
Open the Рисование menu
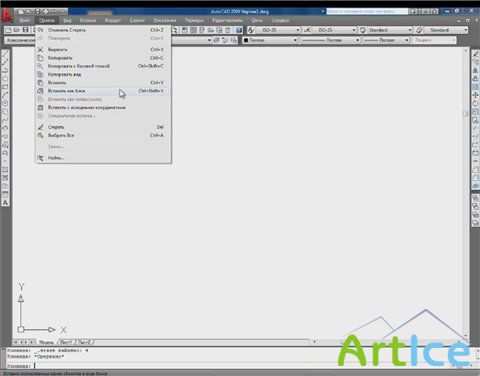click(165, 20)
